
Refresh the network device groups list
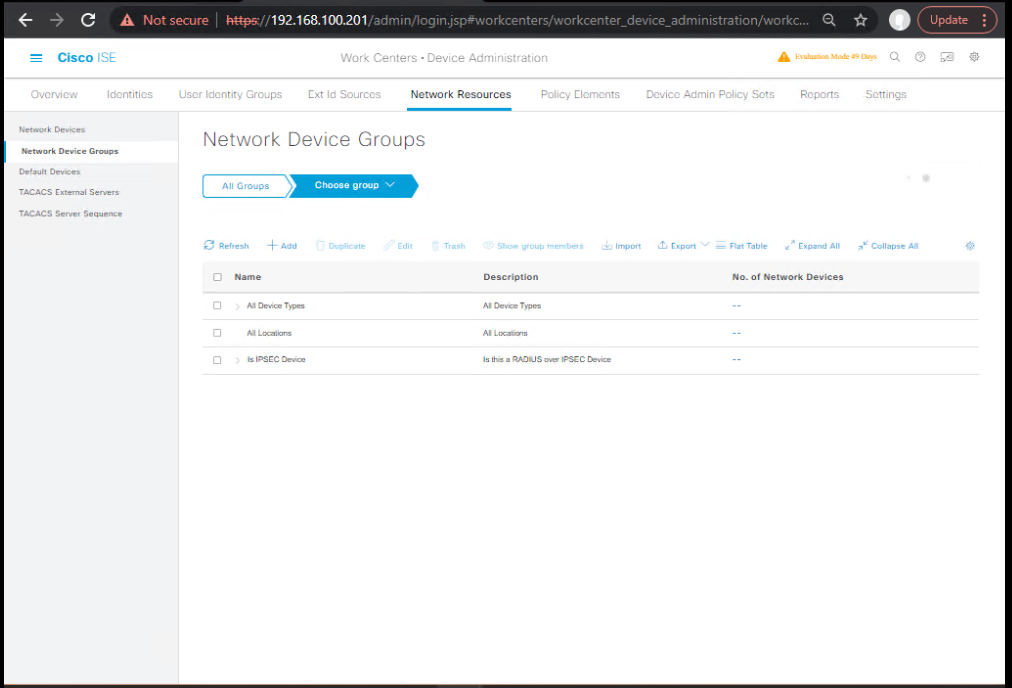click(227, 246)
